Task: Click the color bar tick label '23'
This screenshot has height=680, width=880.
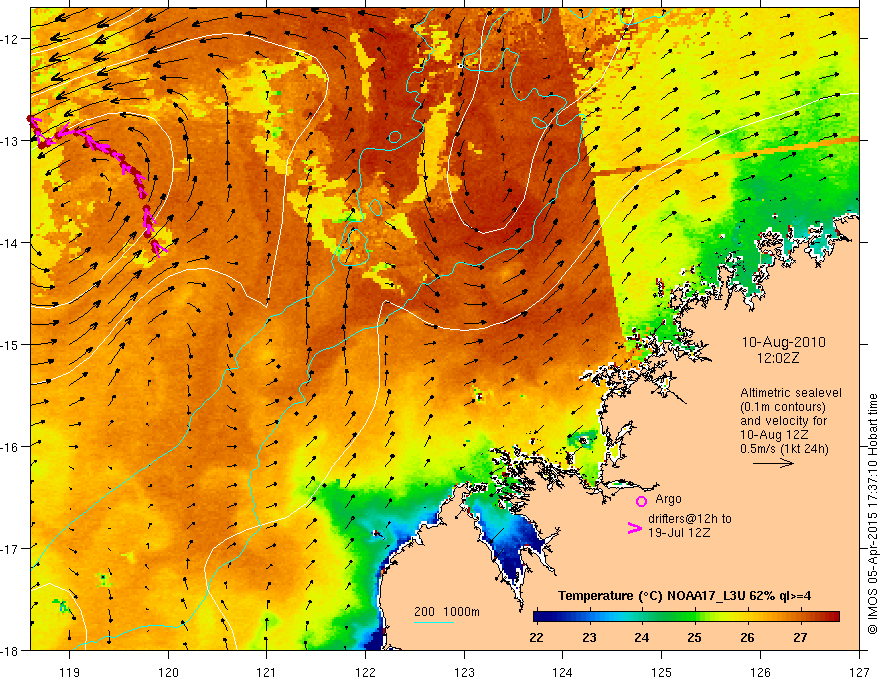Action: click(589, 637)
